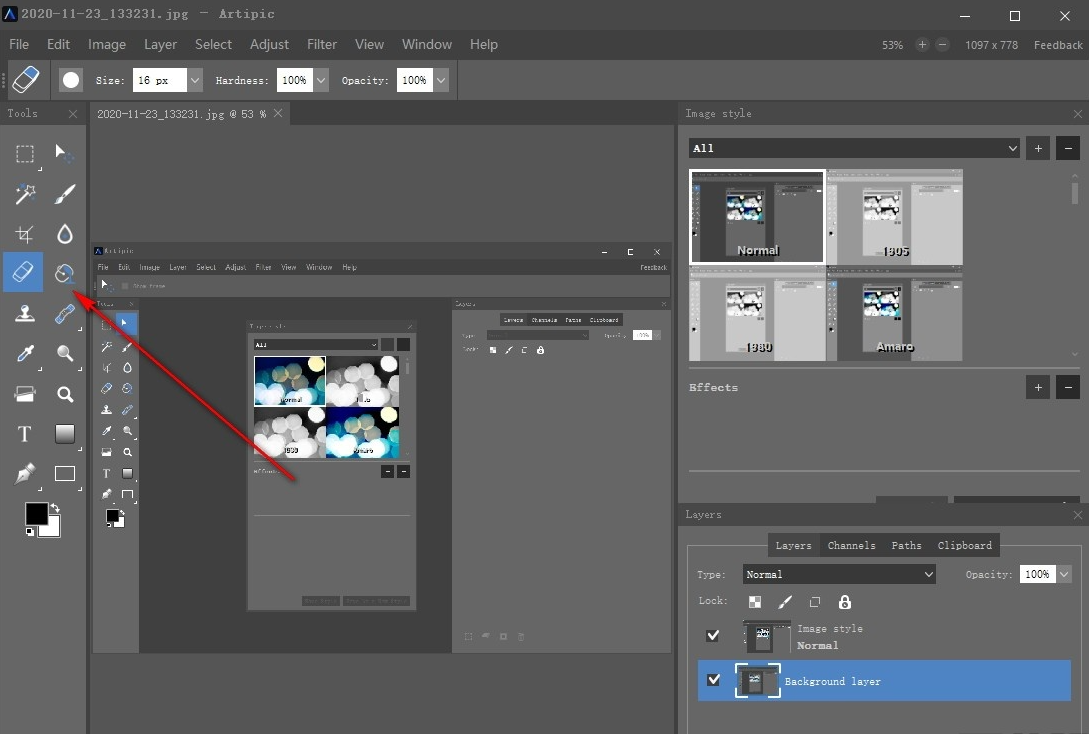
Task: Click the Size input field
Action: pos(160,80)
